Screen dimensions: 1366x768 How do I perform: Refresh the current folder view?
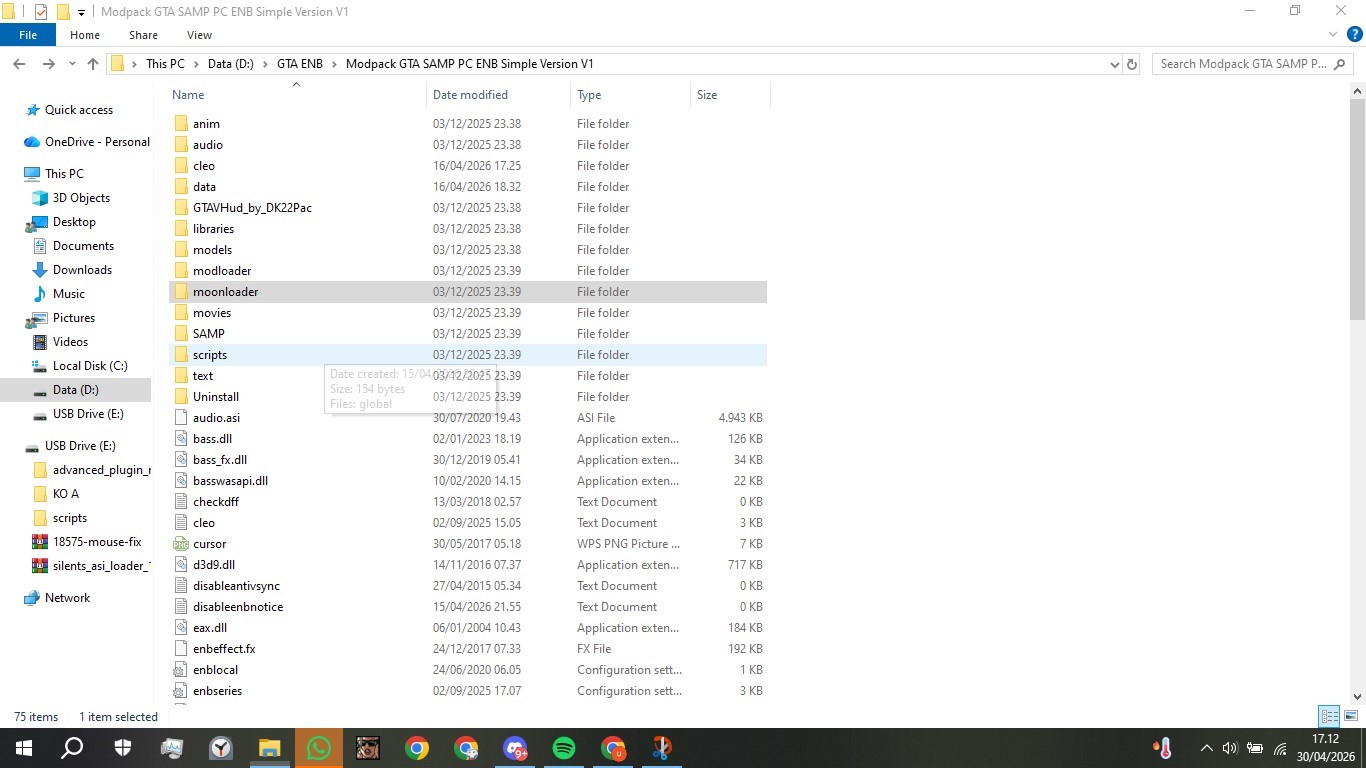pyautogui.click(x=1132, y=64)
